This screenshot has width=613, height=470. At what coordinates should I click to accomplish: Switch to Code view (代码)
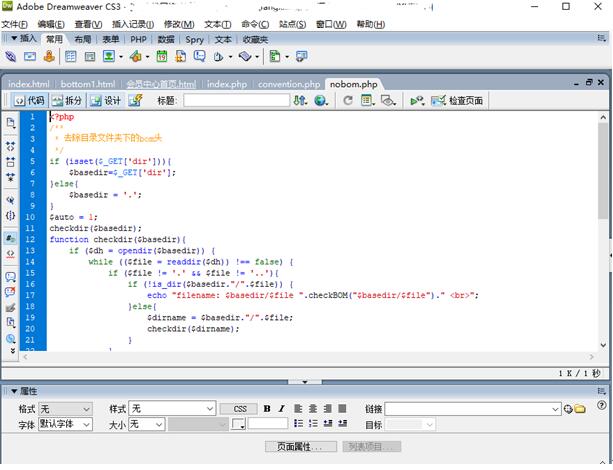(x=29, y=100)
